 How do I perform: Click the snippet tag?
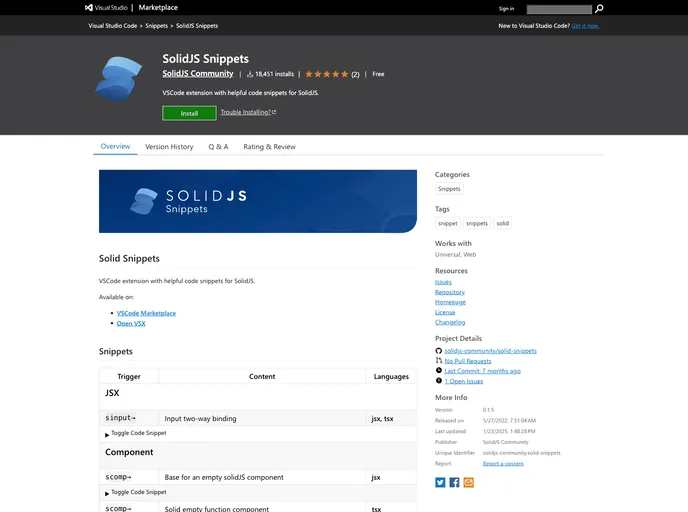point(448,223)
